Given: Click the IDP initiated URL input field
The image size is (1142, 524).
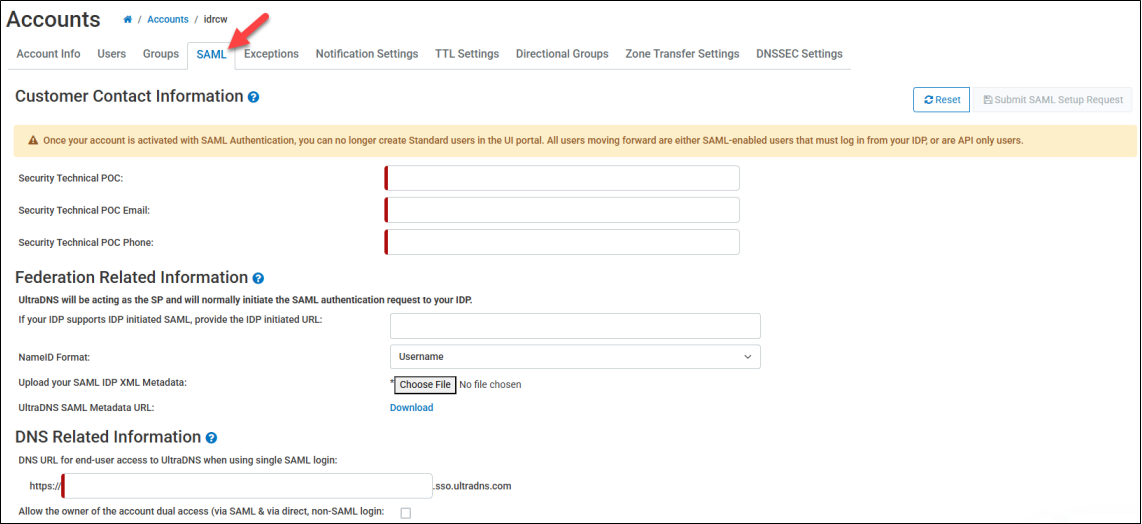Looking at the screenshot, I should 575,326.
